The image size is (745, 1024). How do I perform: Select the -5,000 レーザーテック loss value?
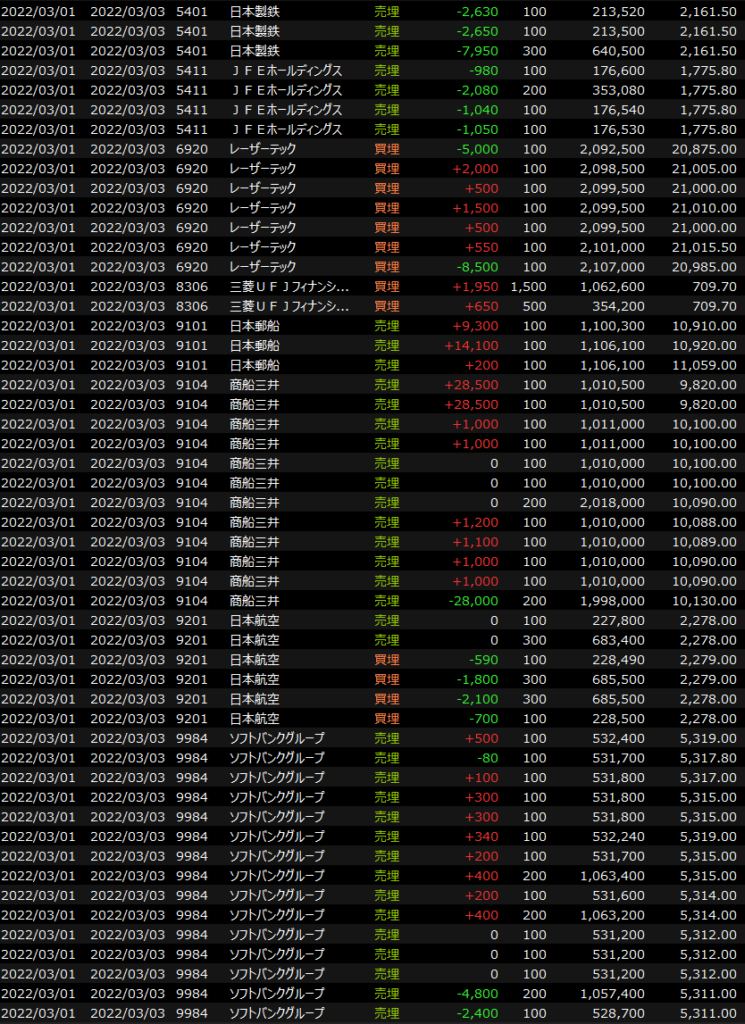coord(476,149)
